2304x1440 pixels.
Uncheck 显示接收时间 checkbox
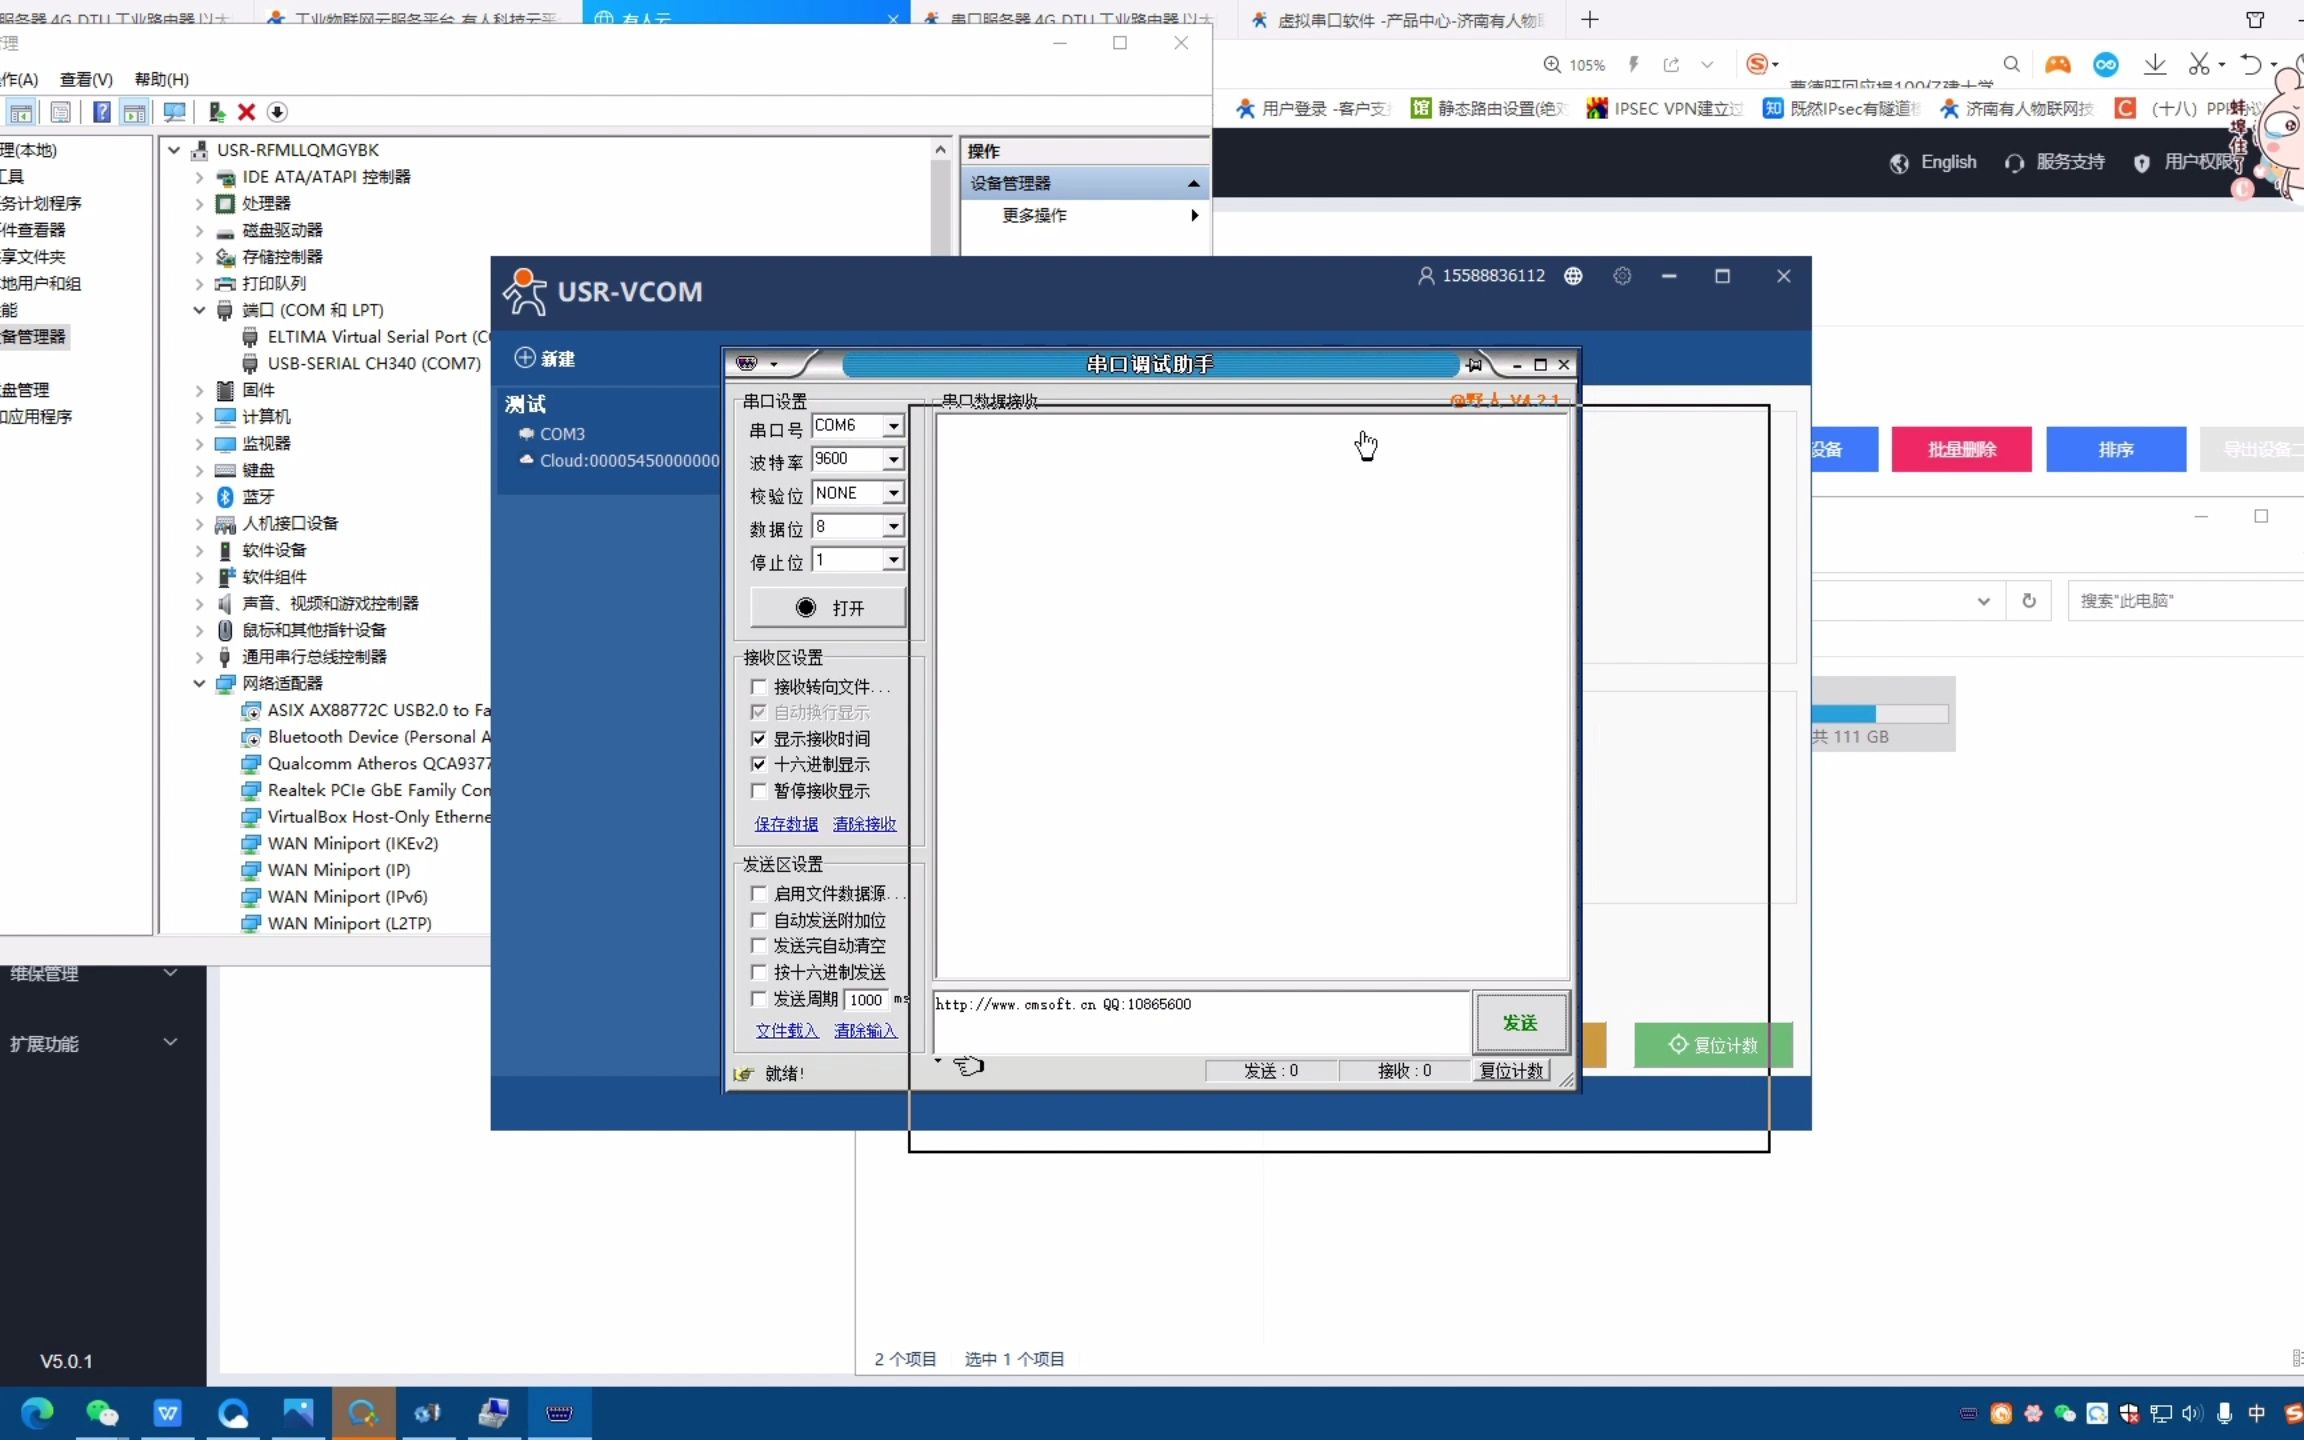point(759,739)
